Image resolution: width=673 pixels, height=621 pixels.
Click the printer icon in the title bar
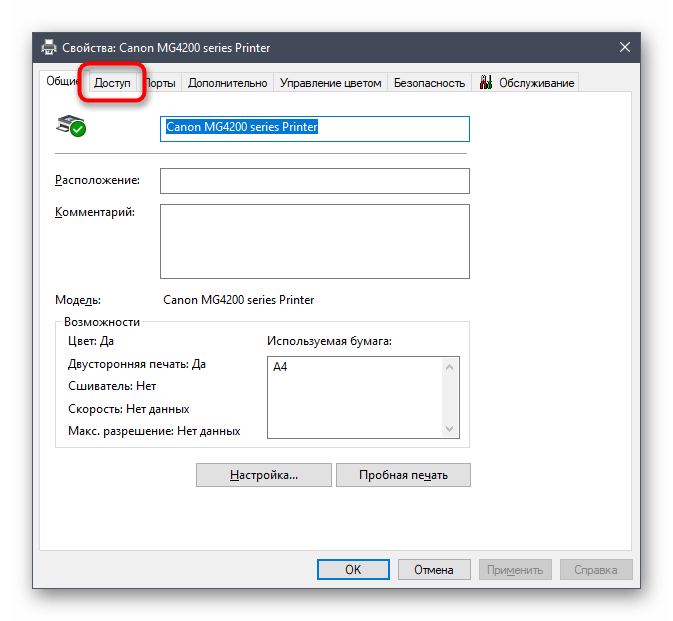click(x=49, y=47)
